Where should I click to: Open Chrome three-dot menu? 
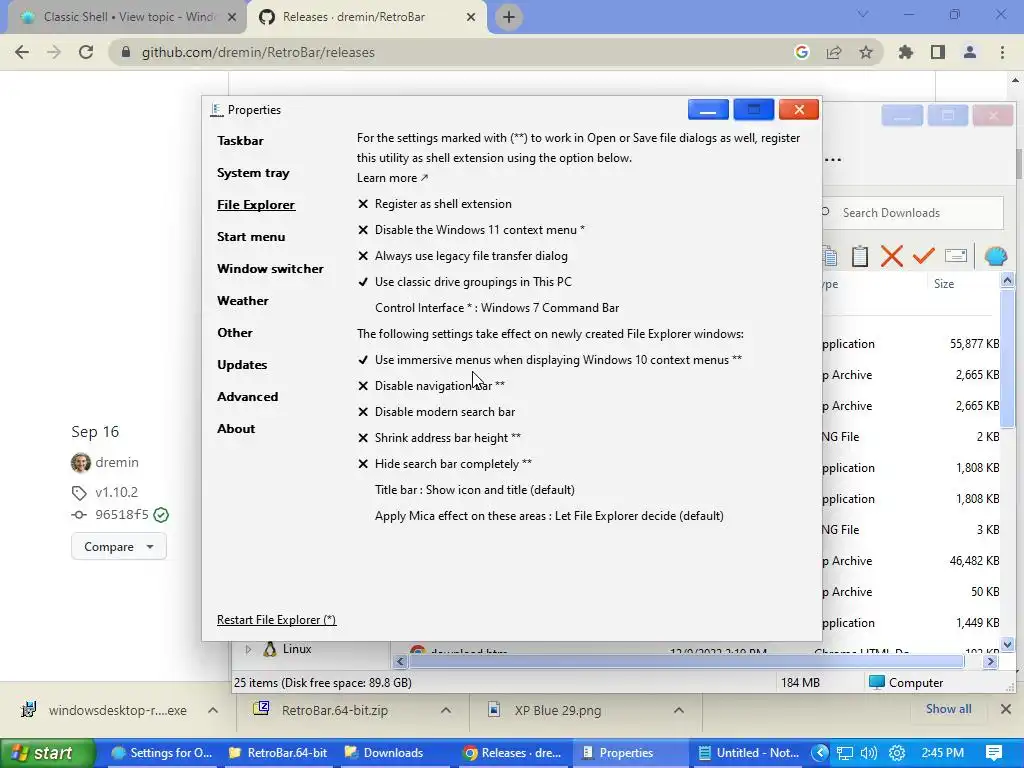[1002, 52]
